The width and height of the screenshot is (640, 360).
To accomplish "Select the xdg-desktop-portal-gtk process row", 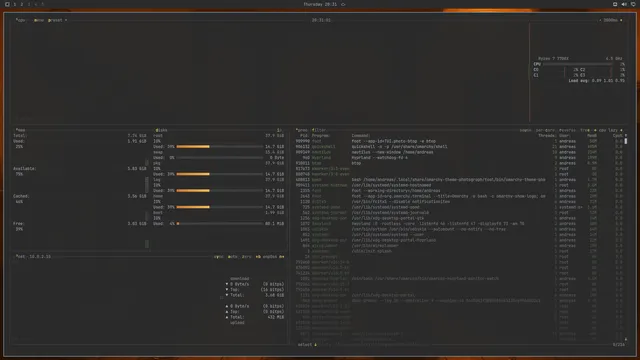I will click(459, 218).
